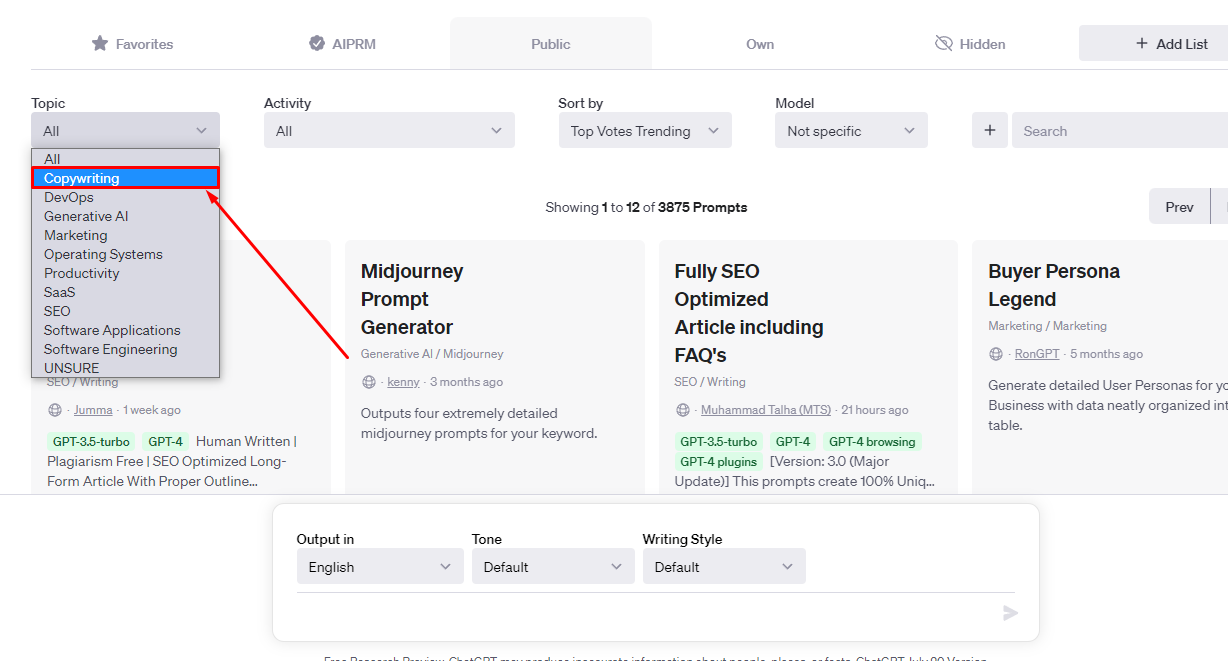
Task: Click the plus icon beside Search field
Action: (990, 131)
